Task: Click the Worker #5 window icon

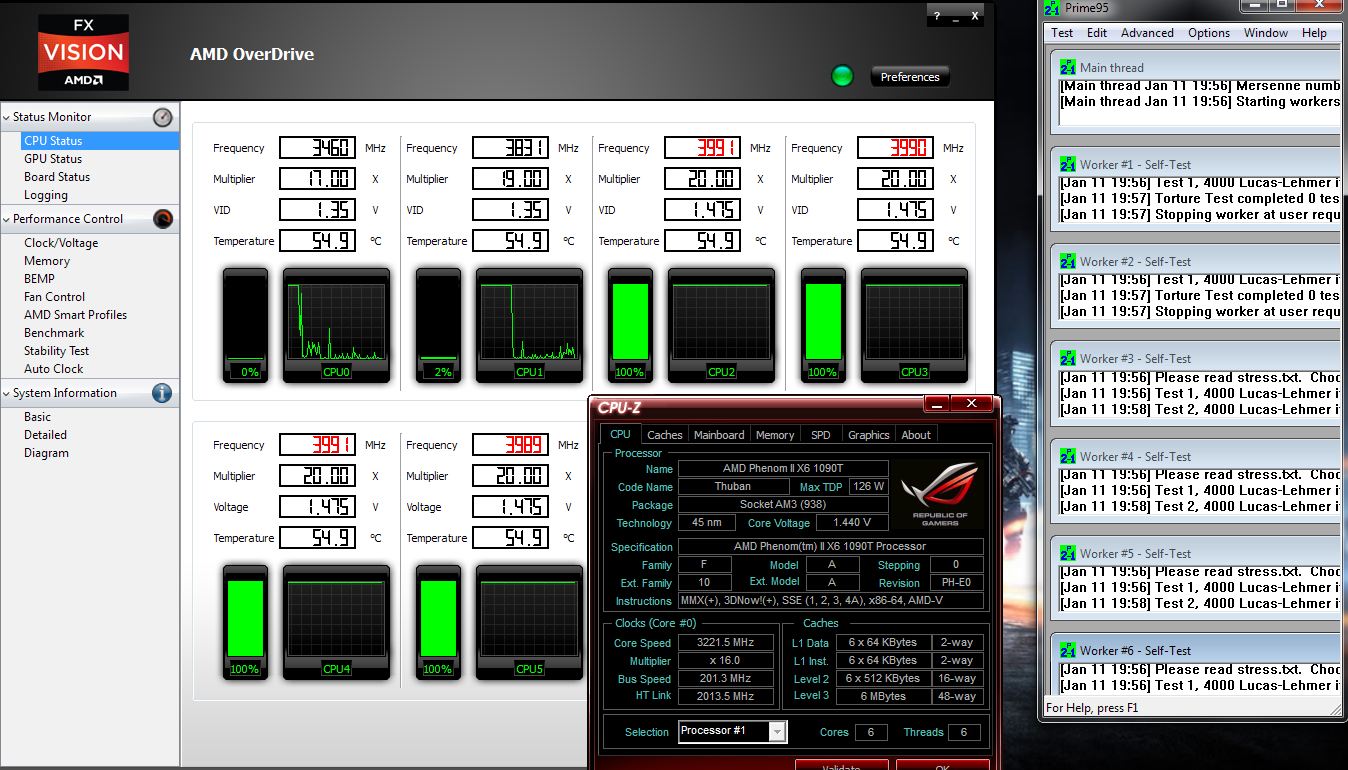Action: [x=1069, y=553]
